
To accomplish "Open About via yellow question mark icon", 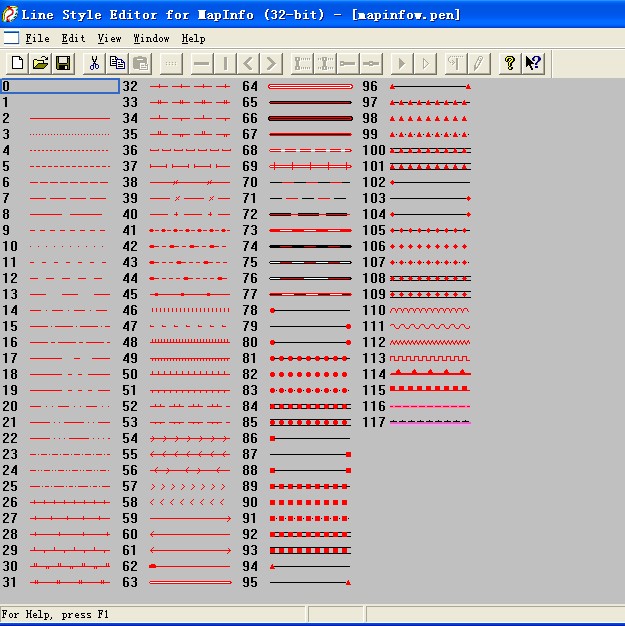I will click(510, 63).
